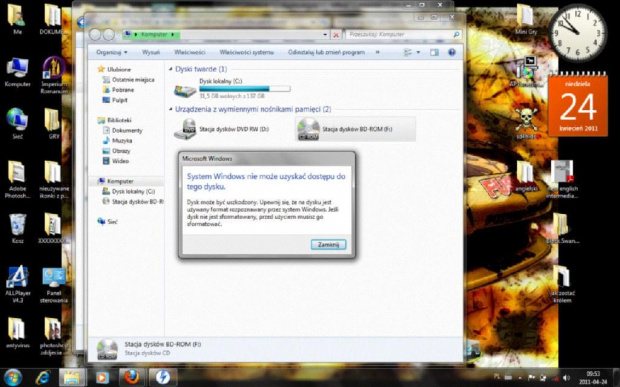
Task: Select Pobrane in navigation pane
Action: (123, 90)
